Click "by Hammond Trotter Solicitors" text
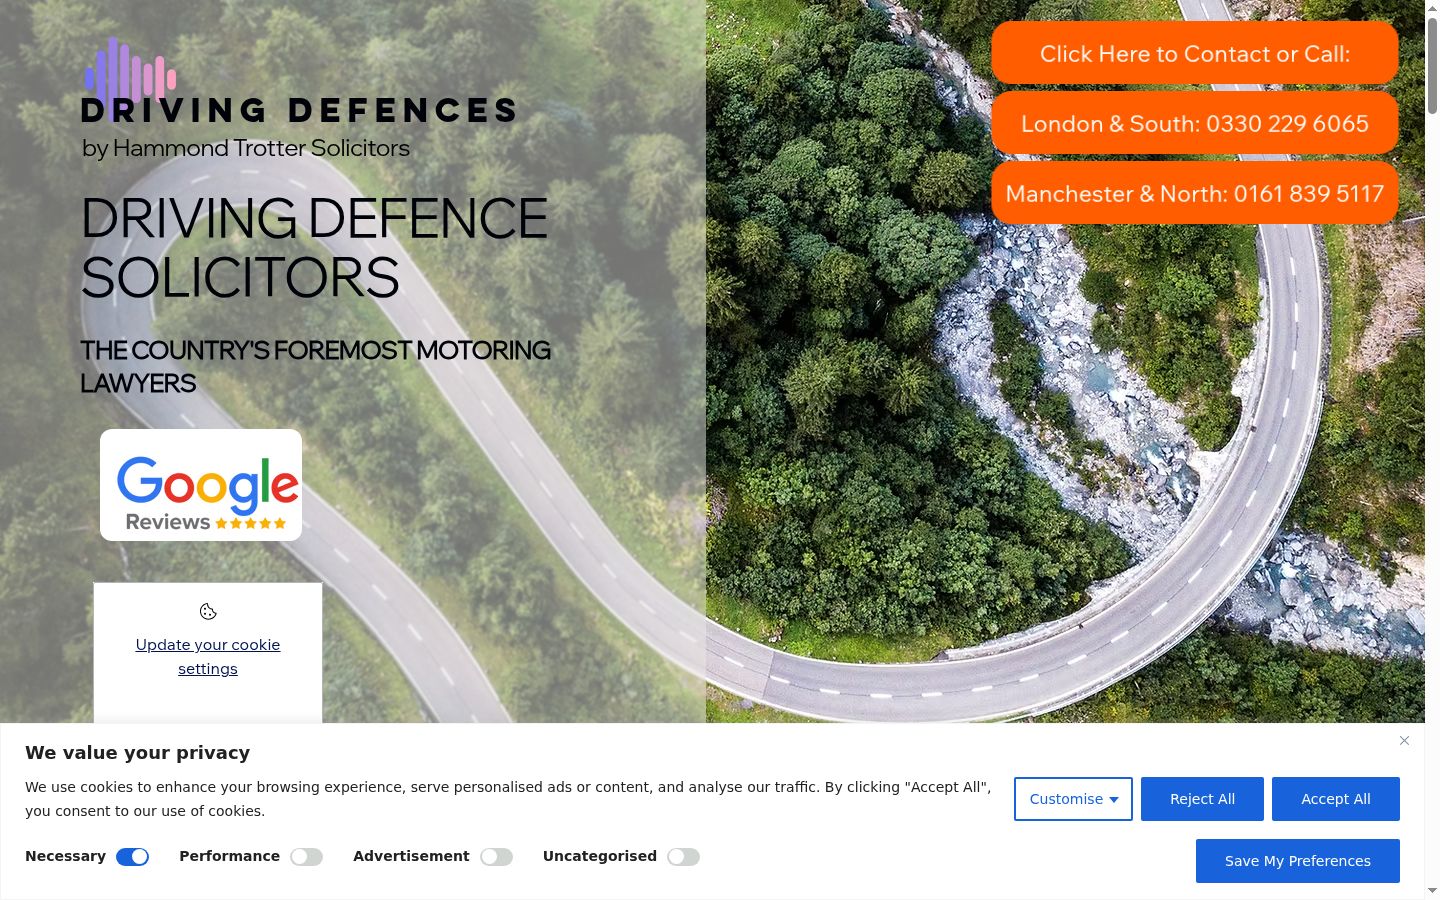 click(x=246, y=148)
